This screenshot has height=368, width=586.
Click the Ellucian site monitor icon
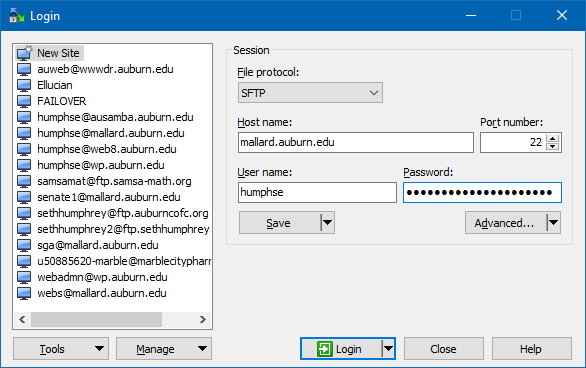pos(24,85)
